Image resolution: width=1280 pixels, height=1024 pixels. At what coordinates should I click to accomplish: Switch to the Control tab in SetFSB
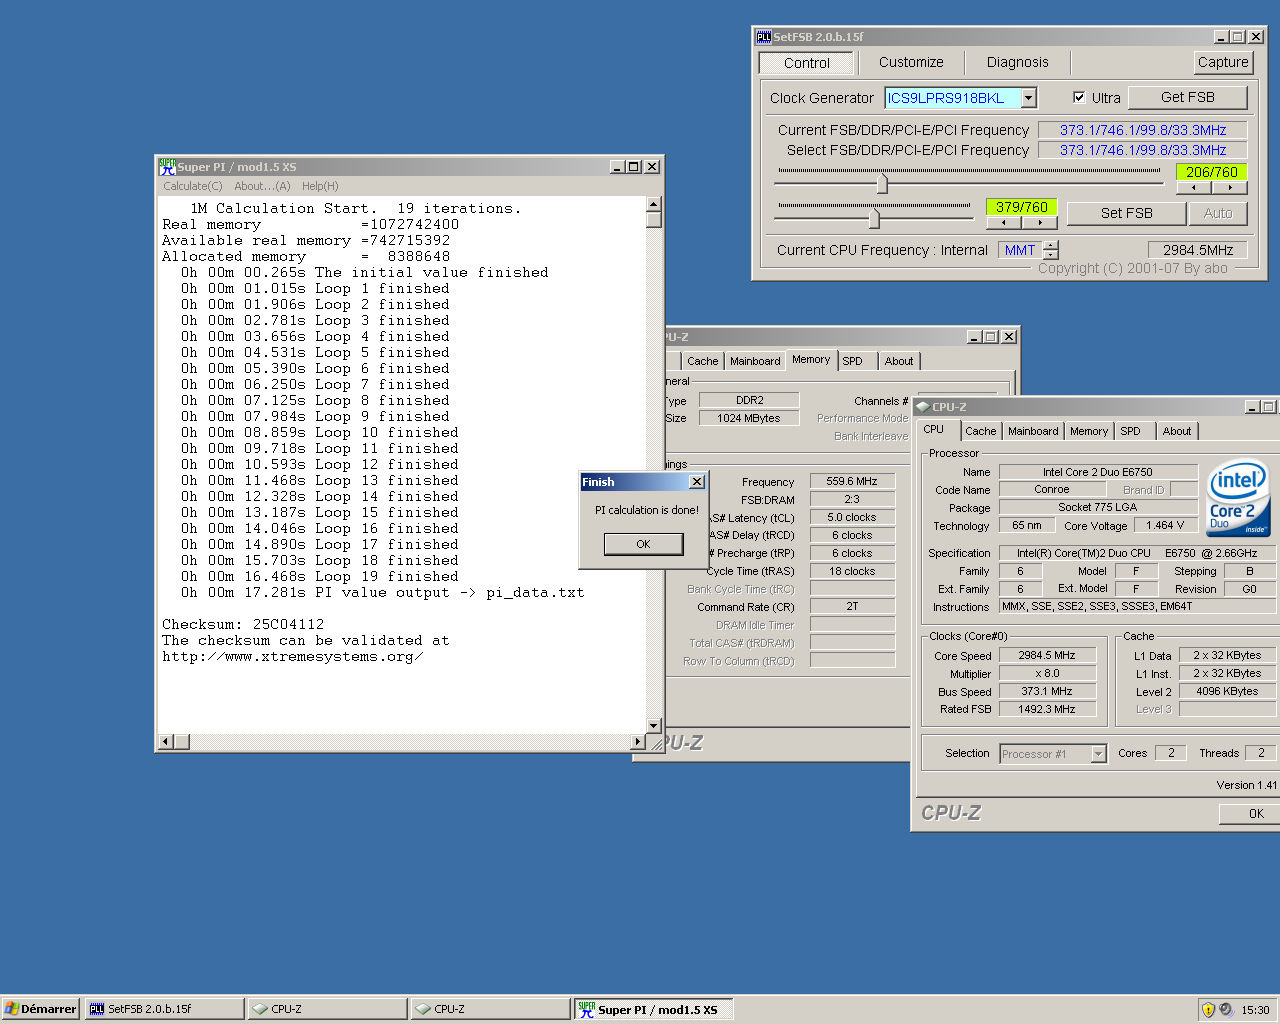tap(807, 63)
